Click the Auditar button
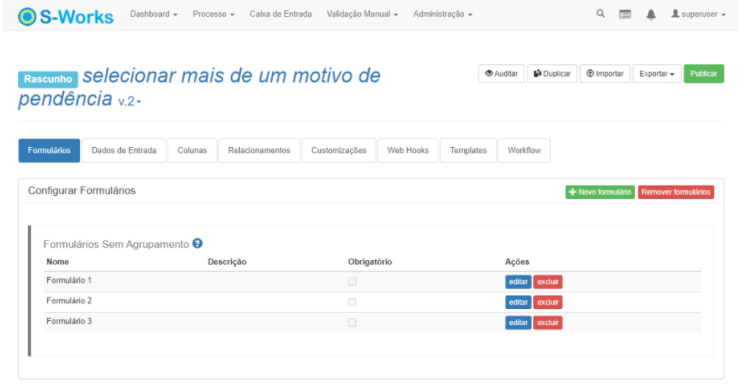This screenshot has height=389, width=746. point(501,74)
